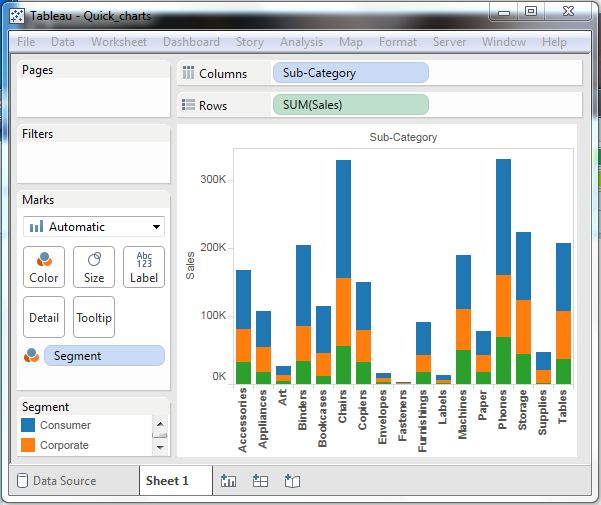
Task: Open the Label marks card button
Action: coord(143,267)
